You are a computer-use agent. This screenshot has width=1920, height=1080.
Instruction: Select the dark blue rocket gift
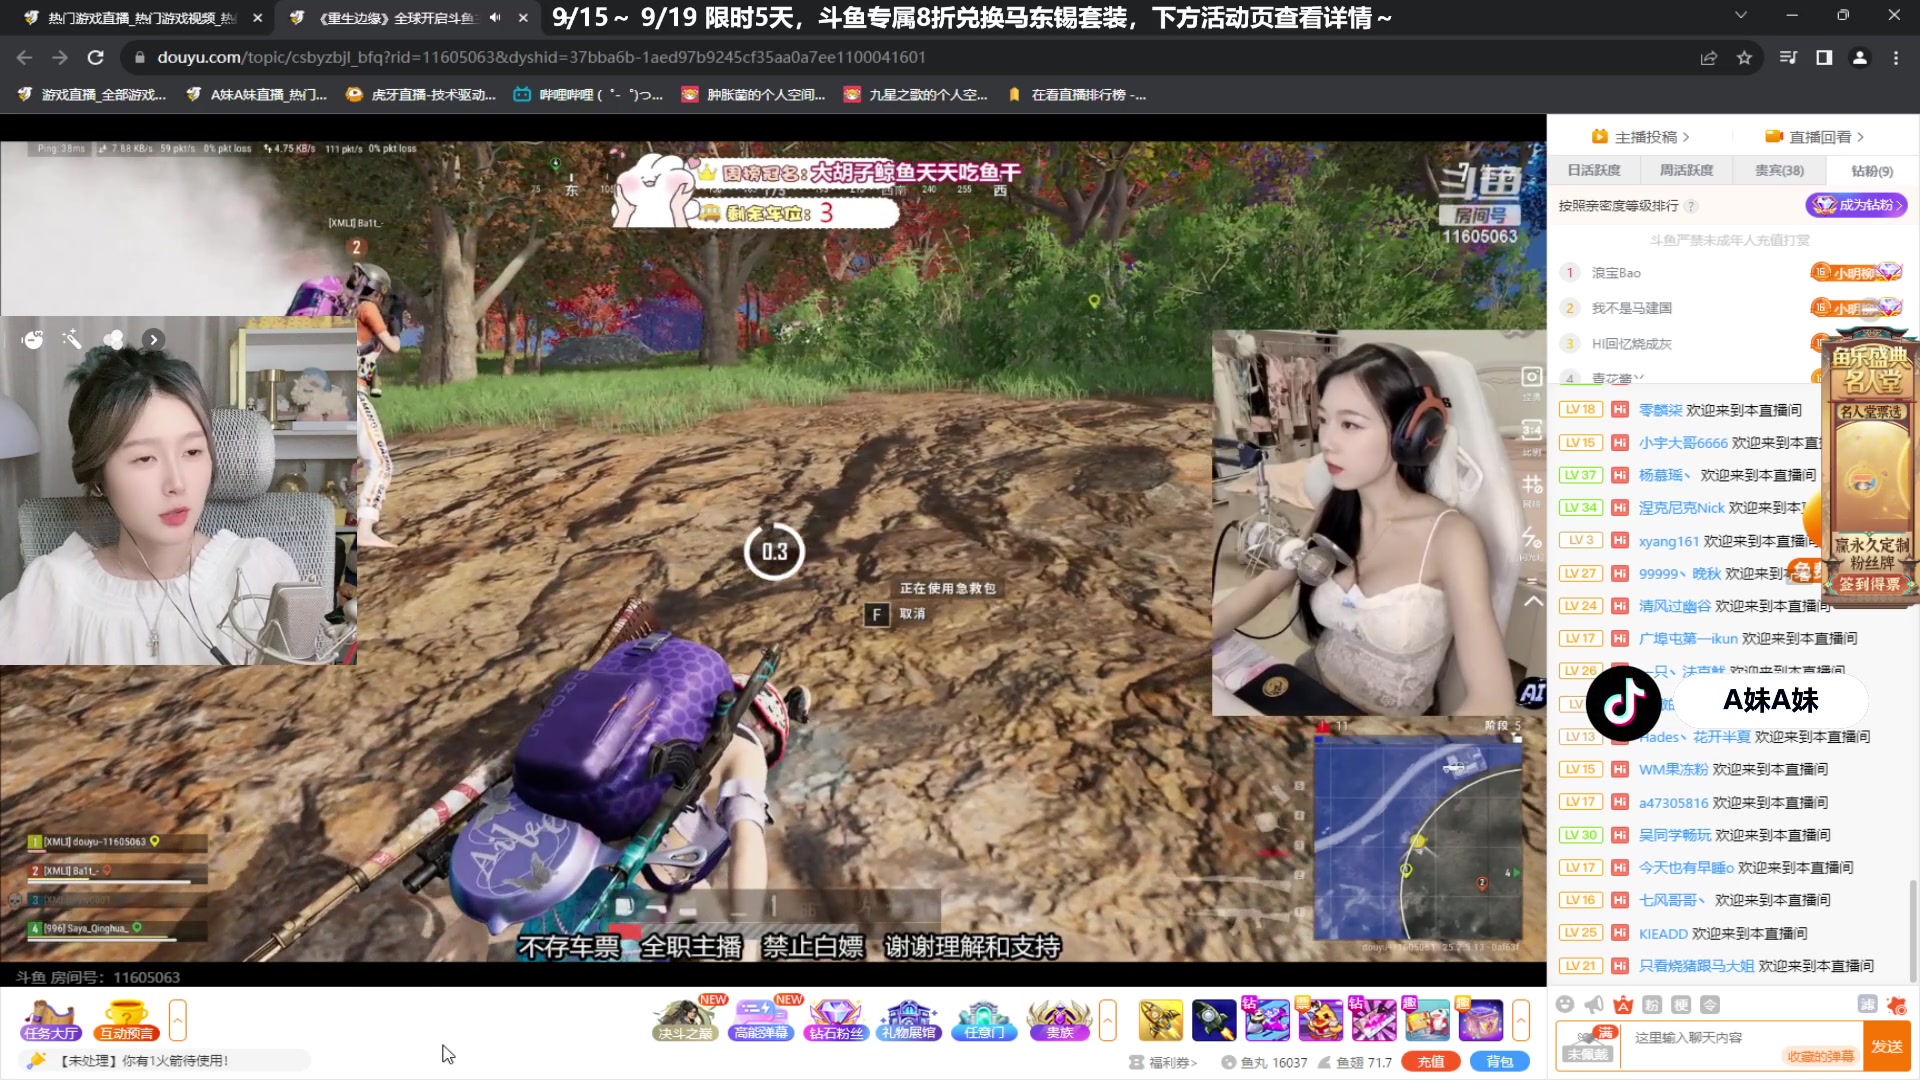[1214, 1020]
